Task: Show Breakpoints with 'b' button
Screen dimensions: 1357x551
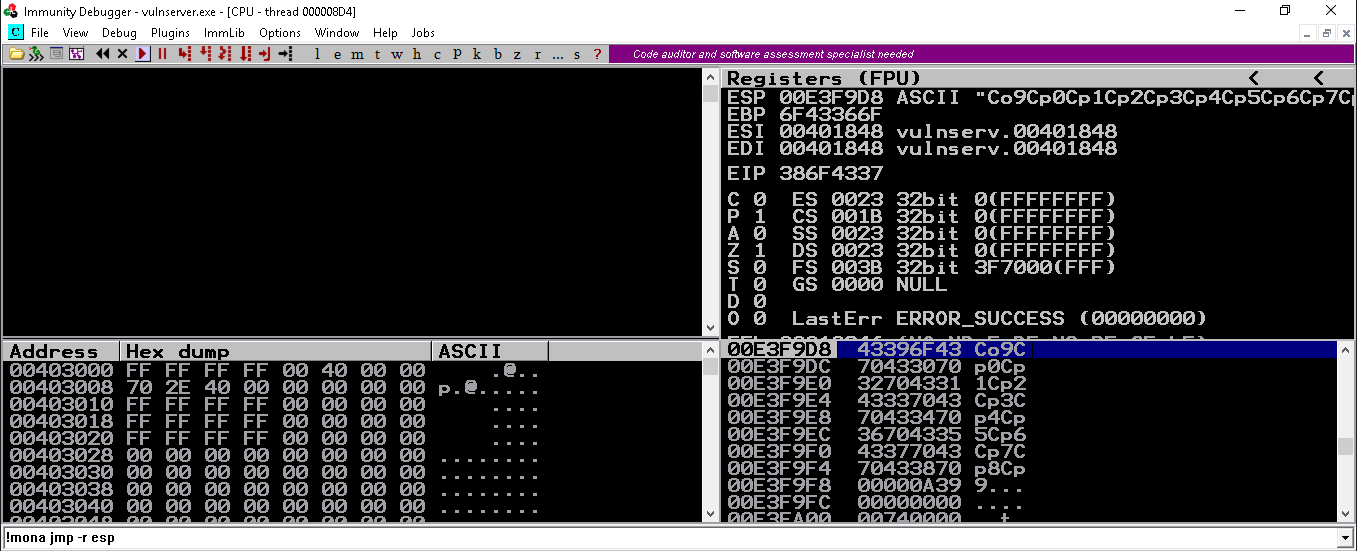Action: pos(498,54)
